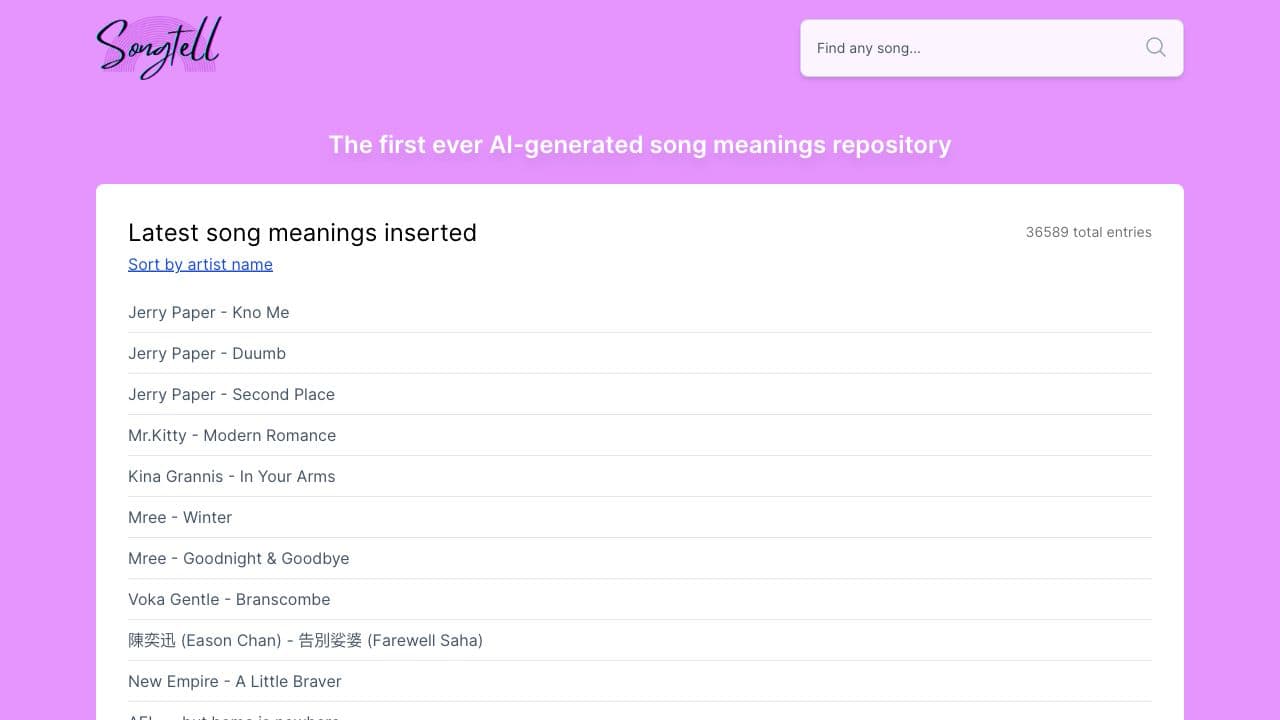Open Voka Gentle - Branscombe
The image size is (1280, 720).
click(x=229, y=599)
